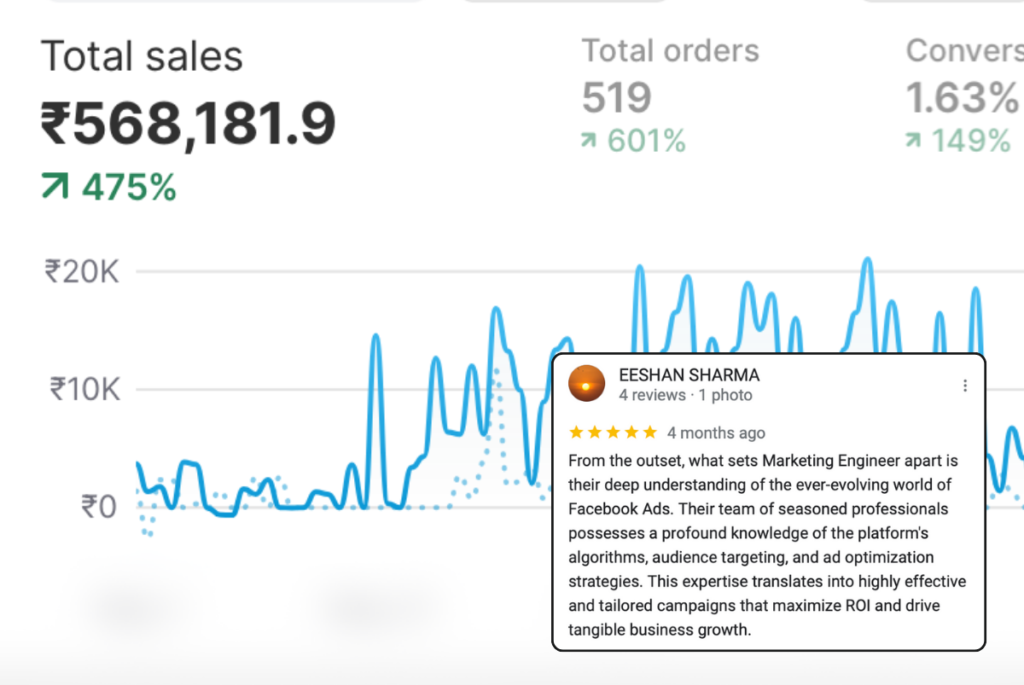
Task: Click Eeshan Sharma's orange profile avatar
Action: [586, 384]
